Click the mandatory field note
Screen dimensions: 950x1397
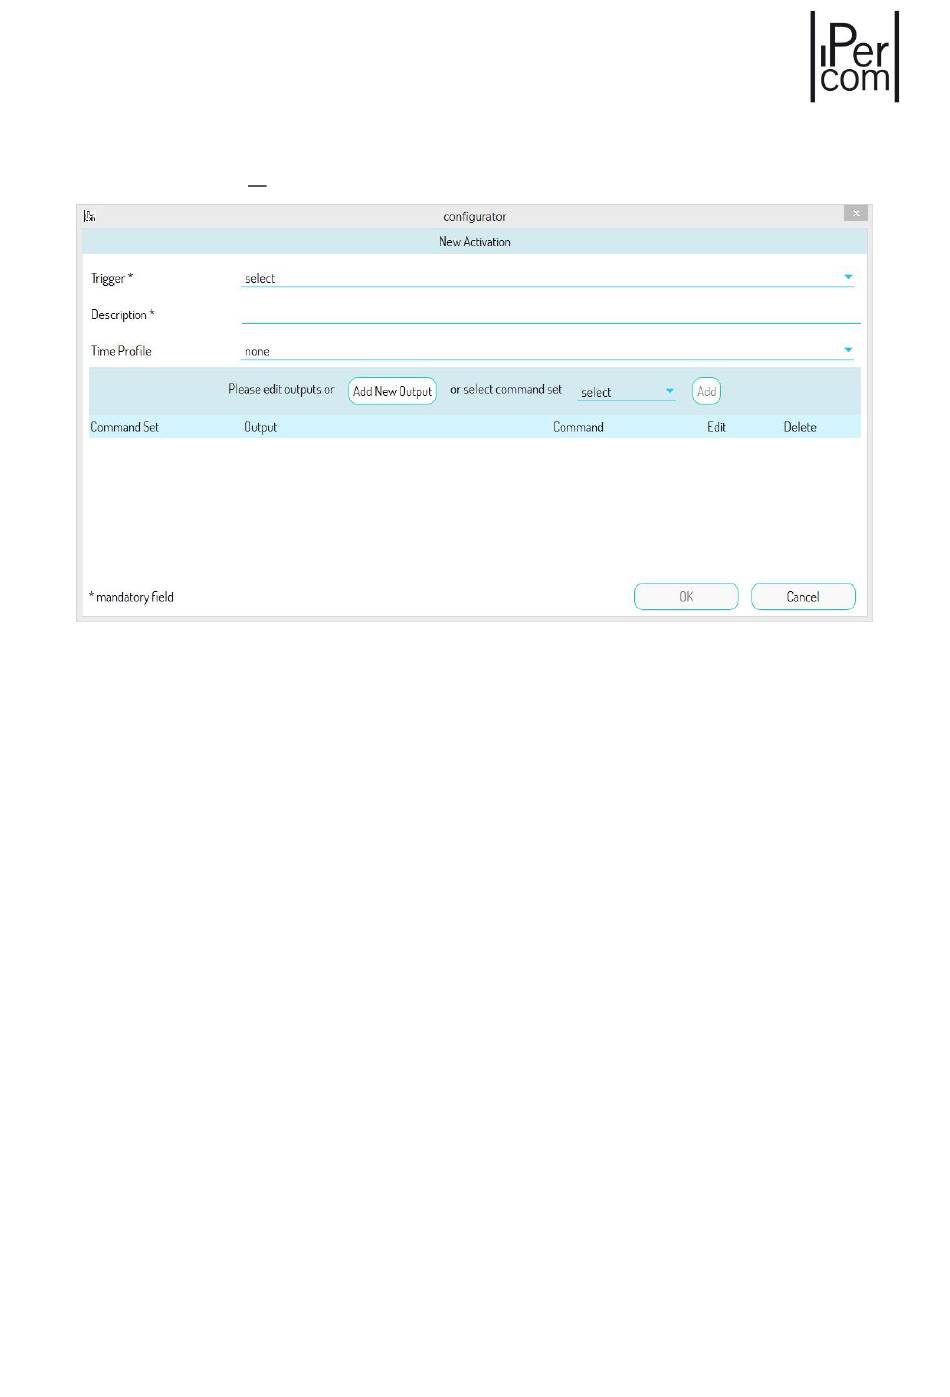131,597
